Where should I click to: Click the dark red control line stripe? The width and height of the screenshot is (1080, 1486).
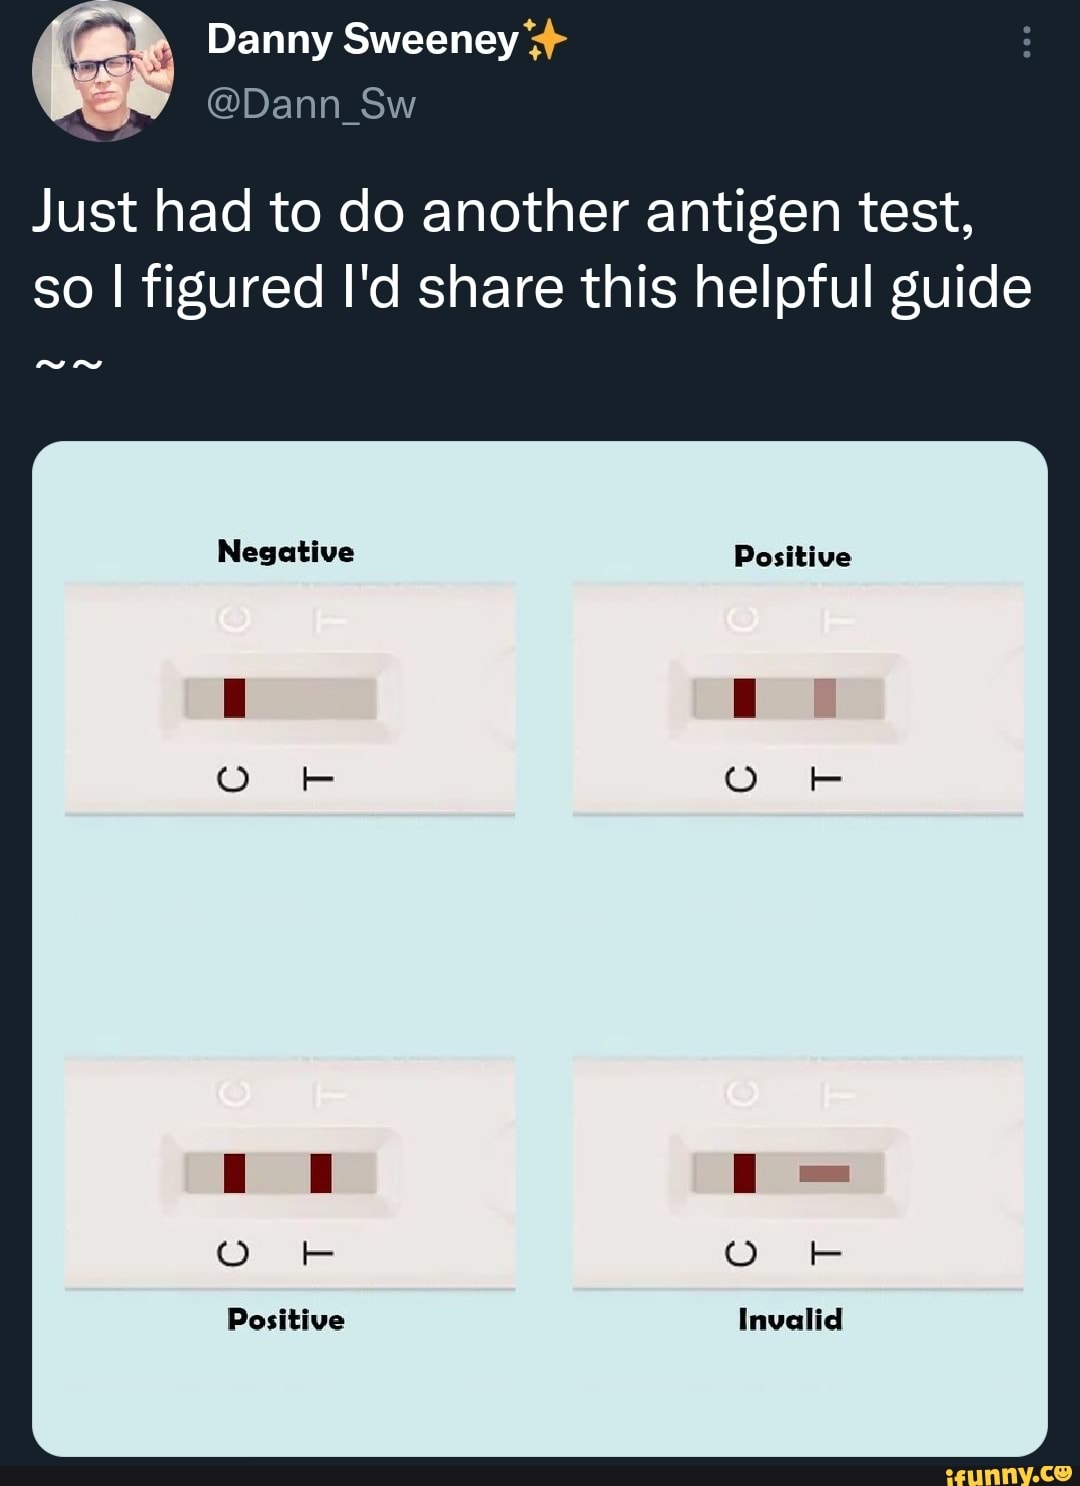coord(234,698)
